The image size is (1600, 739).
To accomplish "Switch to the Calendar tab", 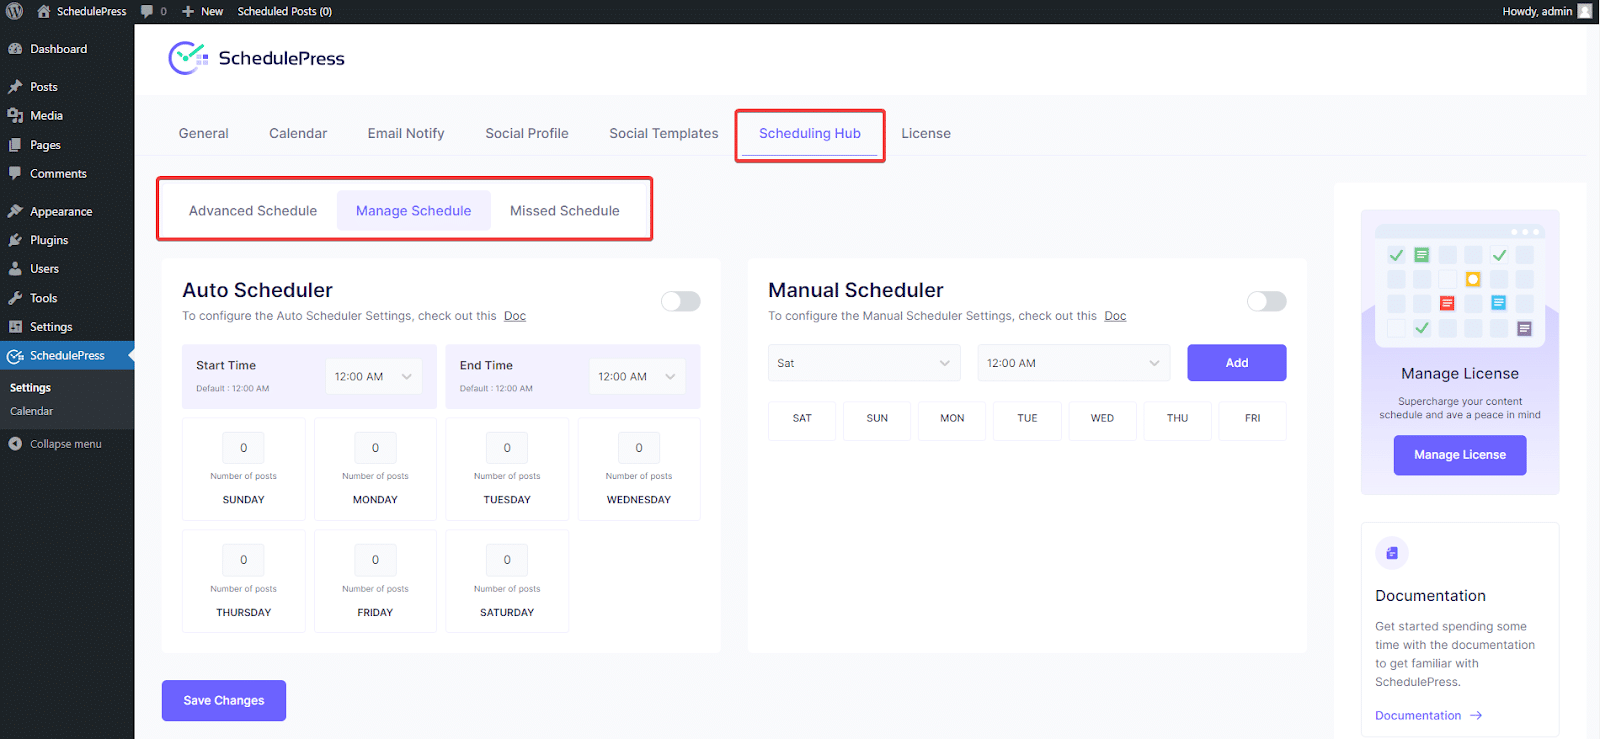I will (298, 133).
